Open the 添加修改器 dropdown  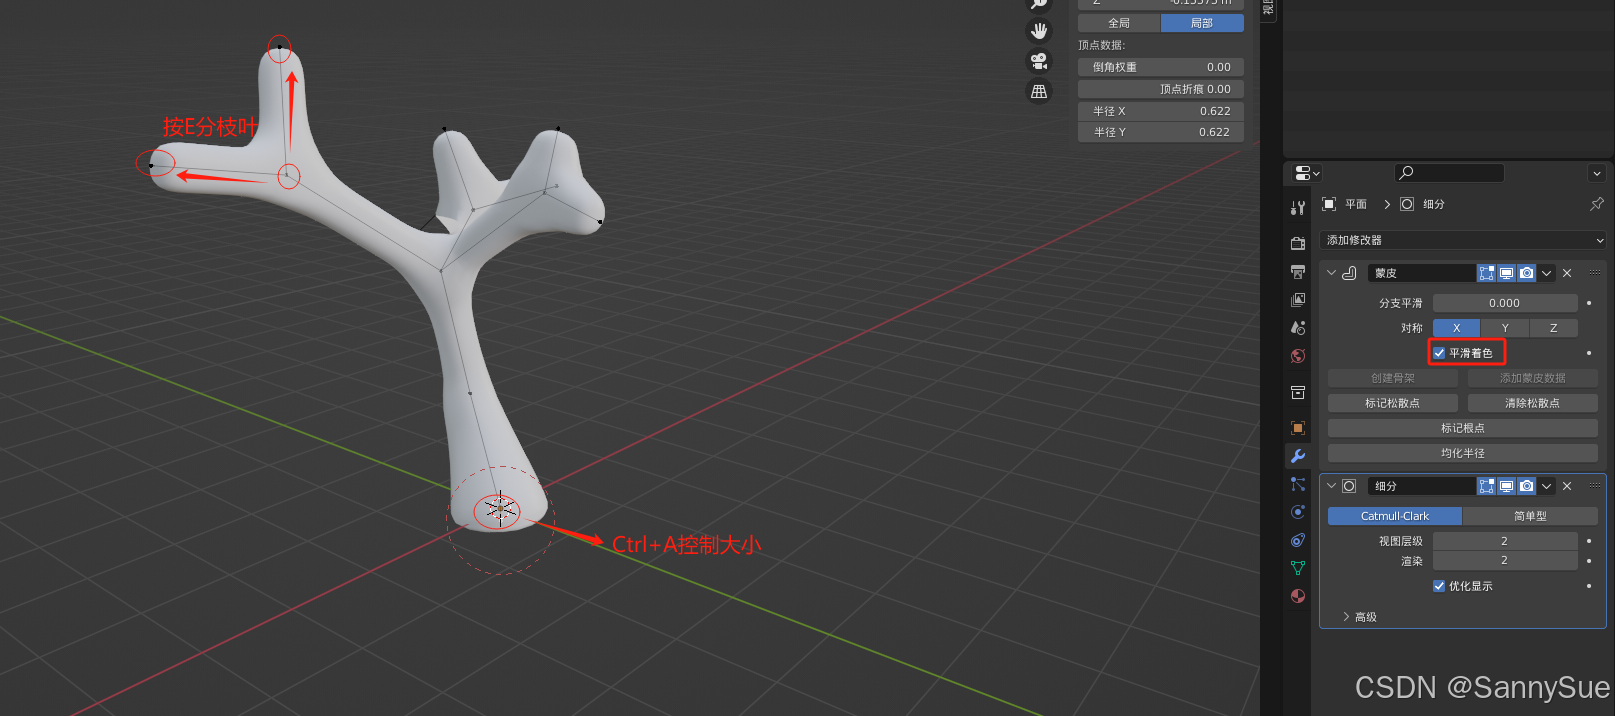1463,240
